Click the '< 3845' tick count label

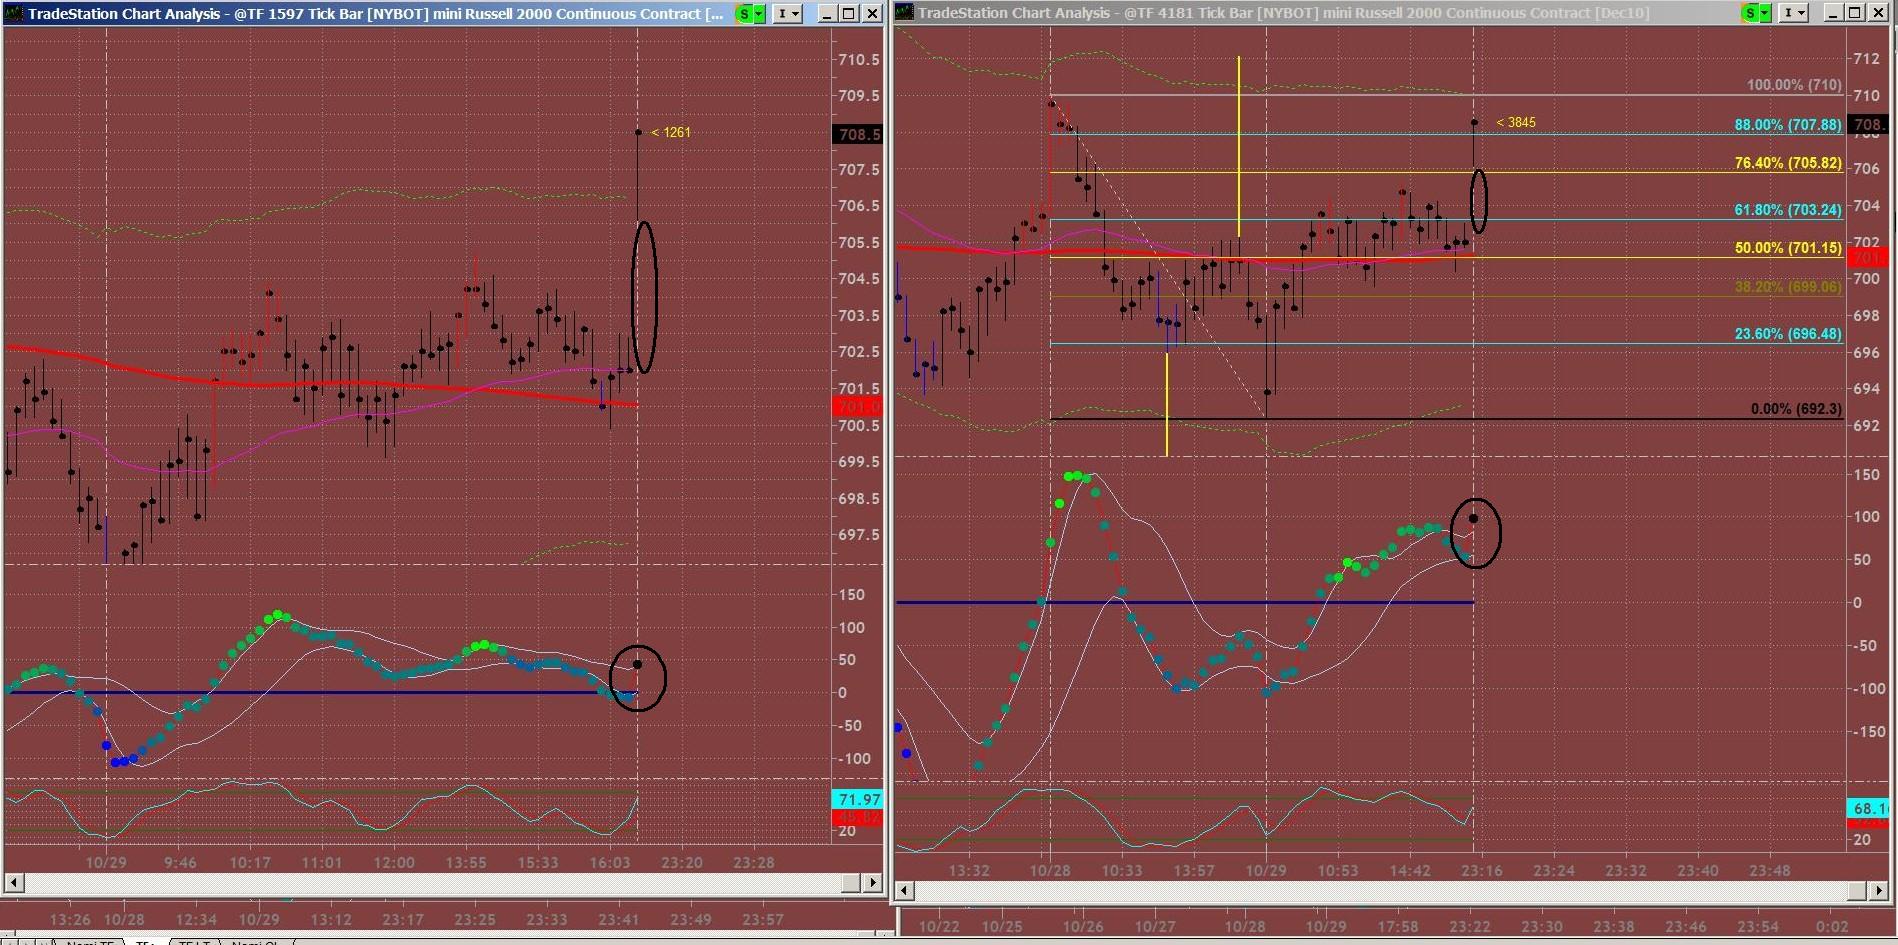1516,122
